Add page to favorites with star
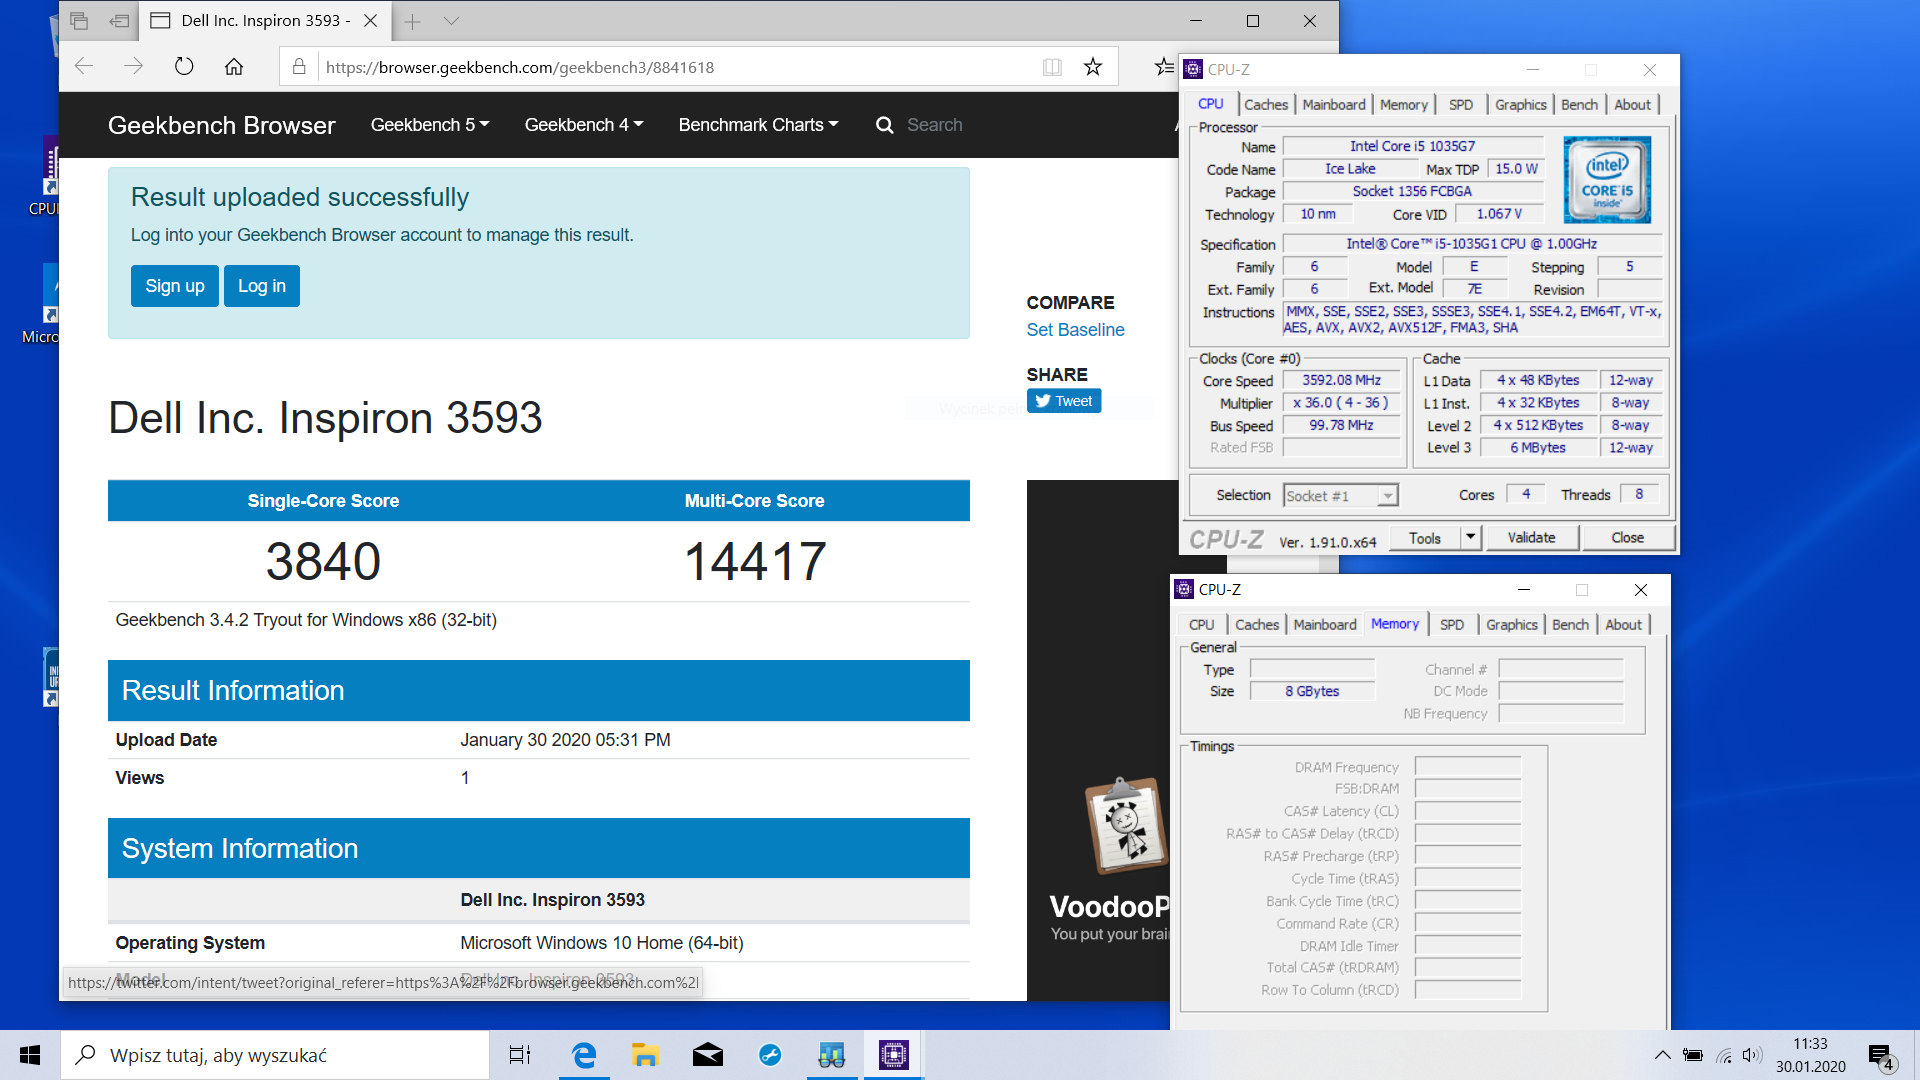Image resolution: width=1920 pixels, height=1080 pixels. tap(1093, 67)
